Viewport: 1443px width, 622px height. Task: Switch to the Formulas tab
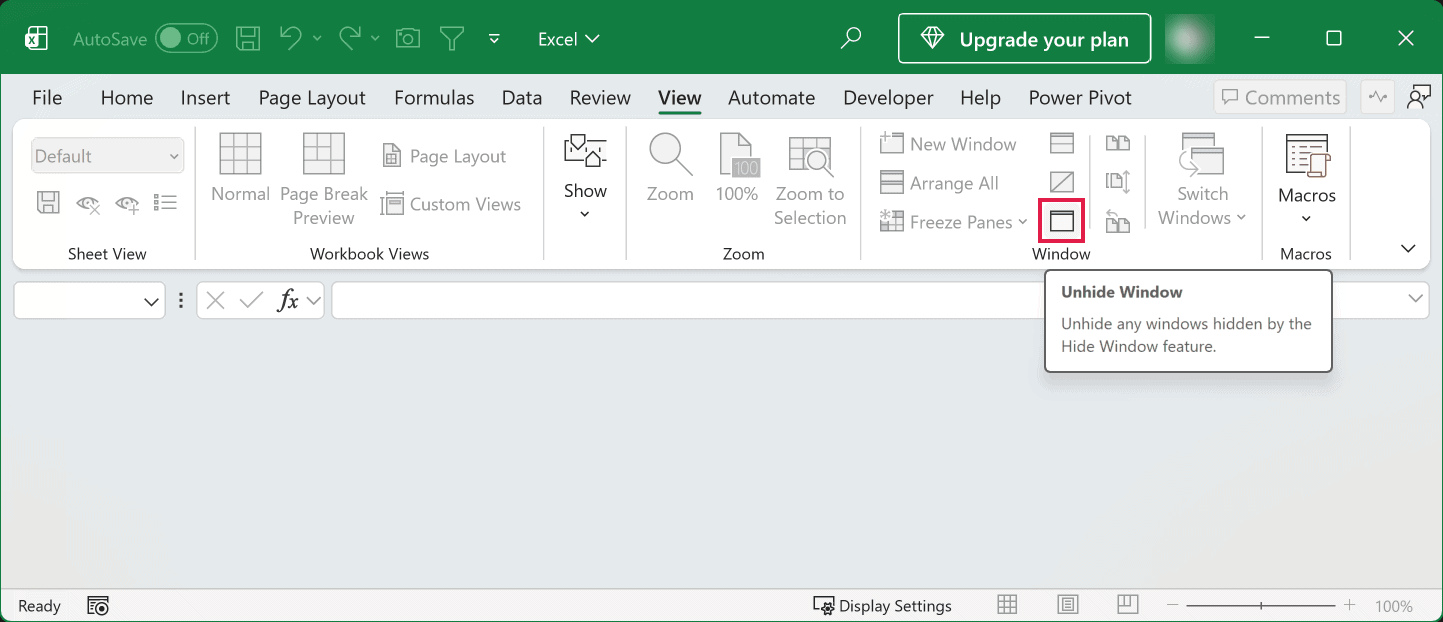[434, 97]
